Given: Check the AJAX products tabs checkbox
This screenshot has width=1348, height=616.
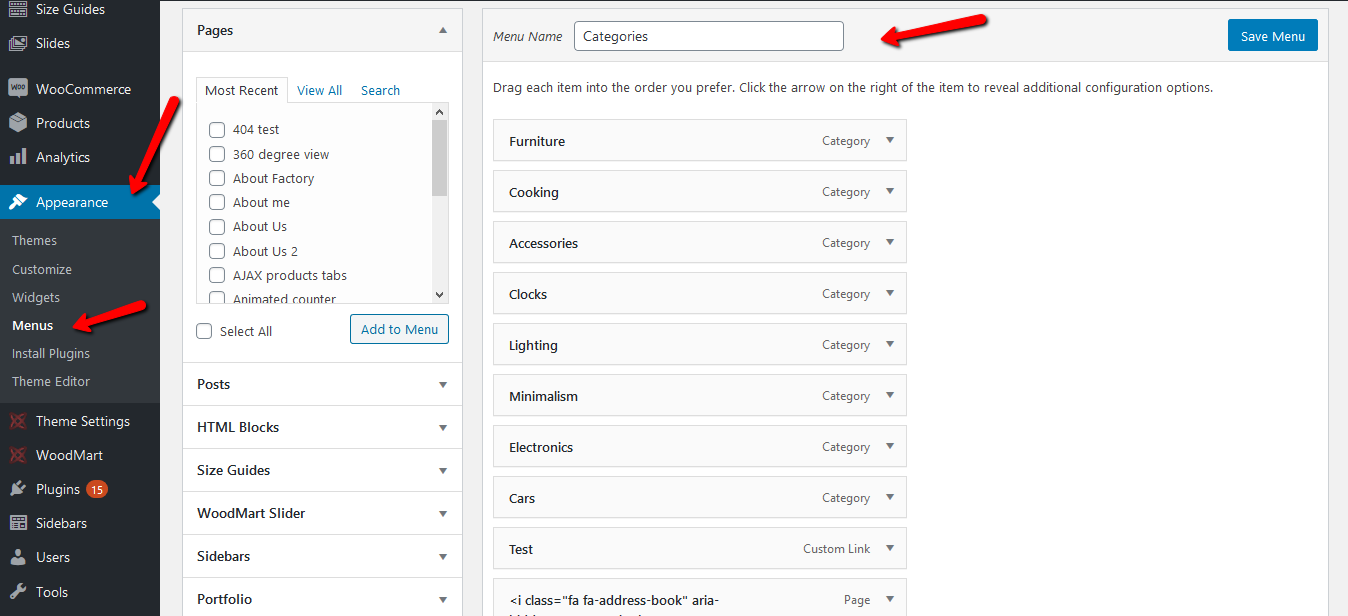Looking at the screenshot, I should click(x=216, y=275).
